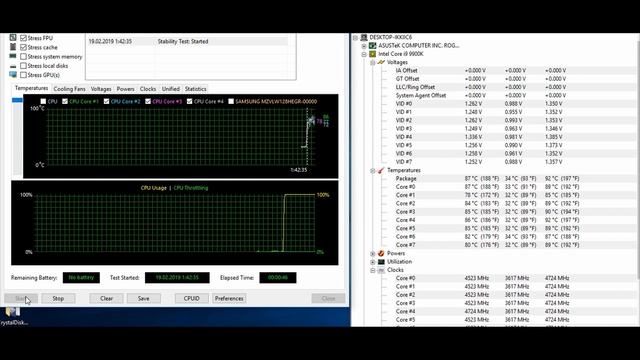Click the Clear button
This screenshot has height=360, width=640.
tap(107, 298)
